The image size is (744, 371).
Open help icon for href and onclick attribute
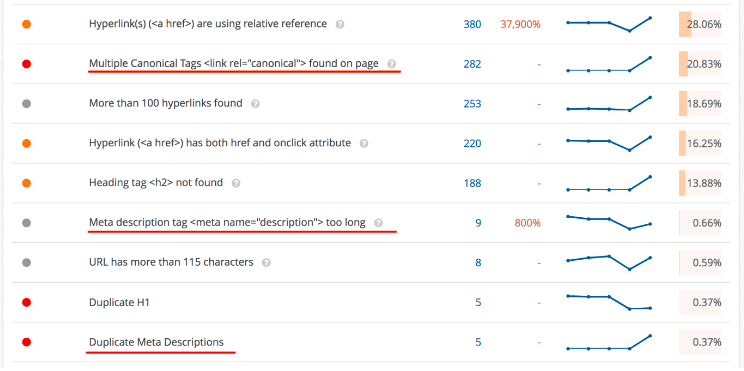(x=364, y=143)
